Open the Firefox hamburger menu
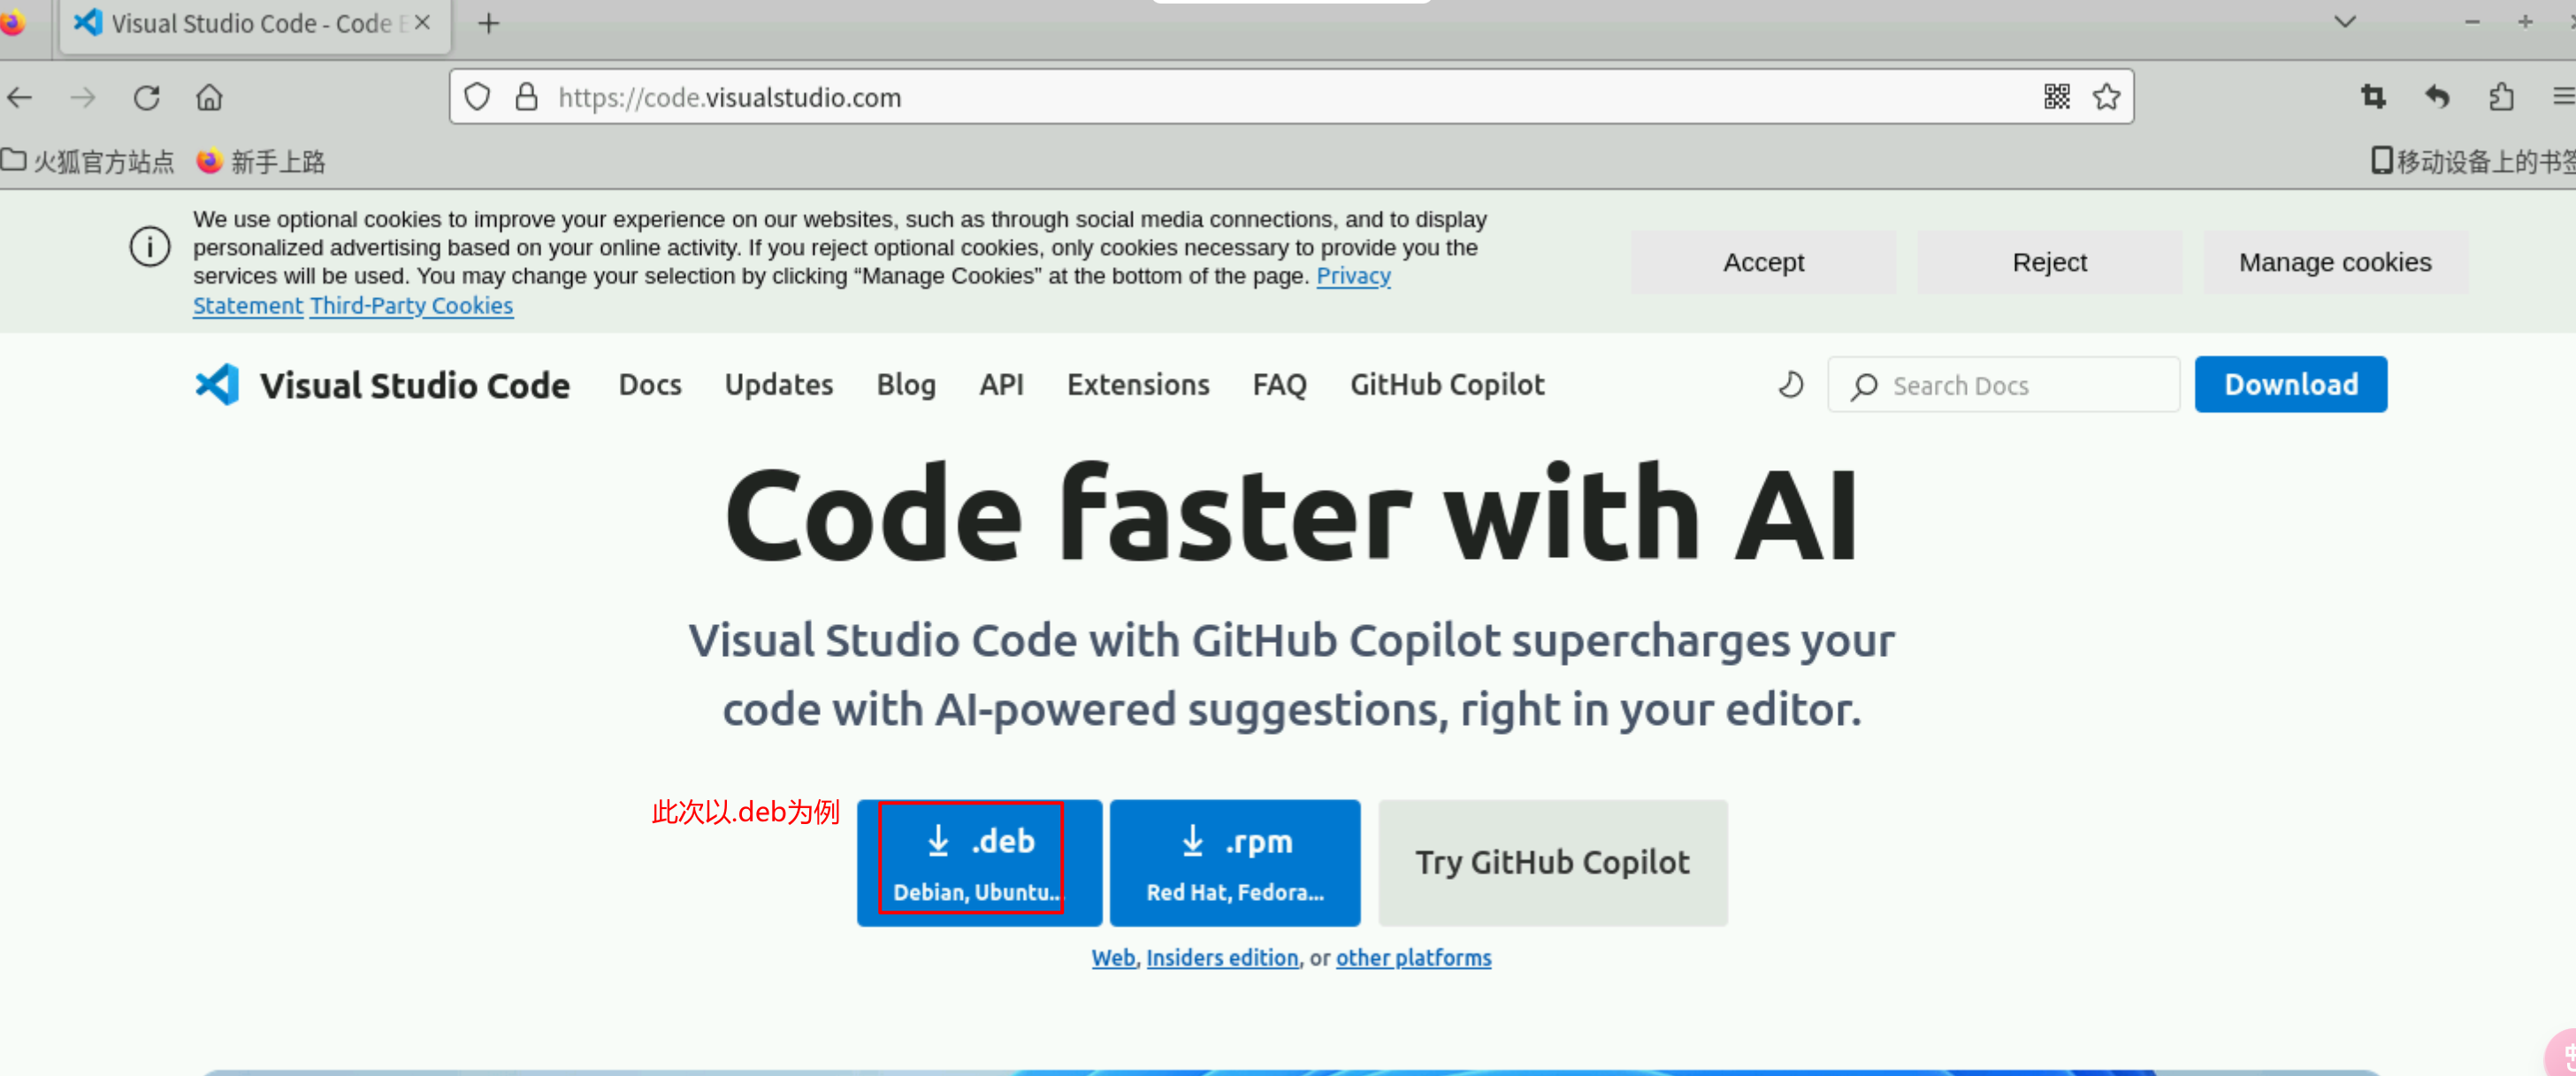This screenshot has height=1076, width=2576. click(2563, 97)
